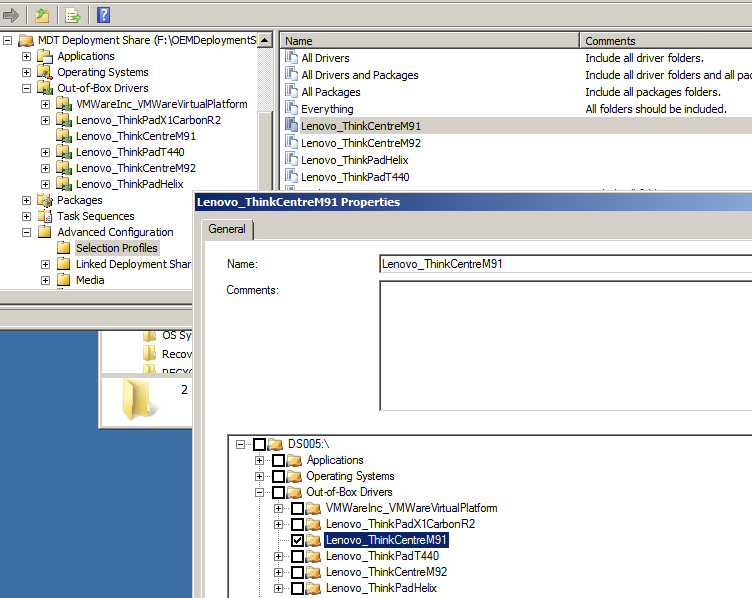Click the Lenovo_ThinkPadHelix profile icon in list
Image resolution: width=752 pixels, height=598 pixels.
click(291, 159)
